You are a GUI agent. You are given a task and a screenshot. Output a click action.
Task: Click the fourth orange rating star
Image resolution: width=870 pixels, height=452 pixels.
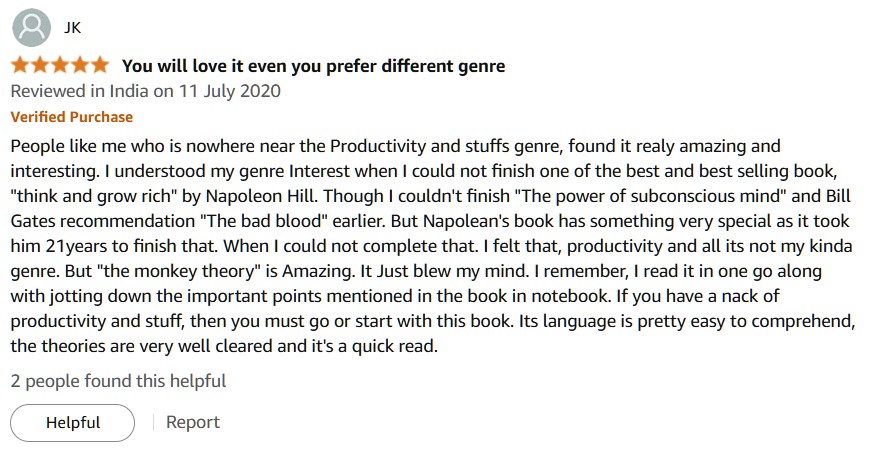point(80,65)
